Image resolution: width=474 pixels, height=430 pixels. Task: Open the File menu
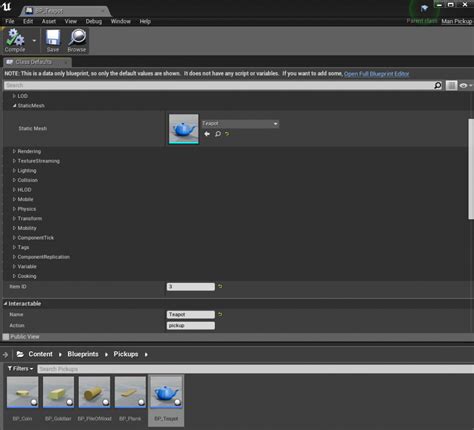[x=10, y=21]
